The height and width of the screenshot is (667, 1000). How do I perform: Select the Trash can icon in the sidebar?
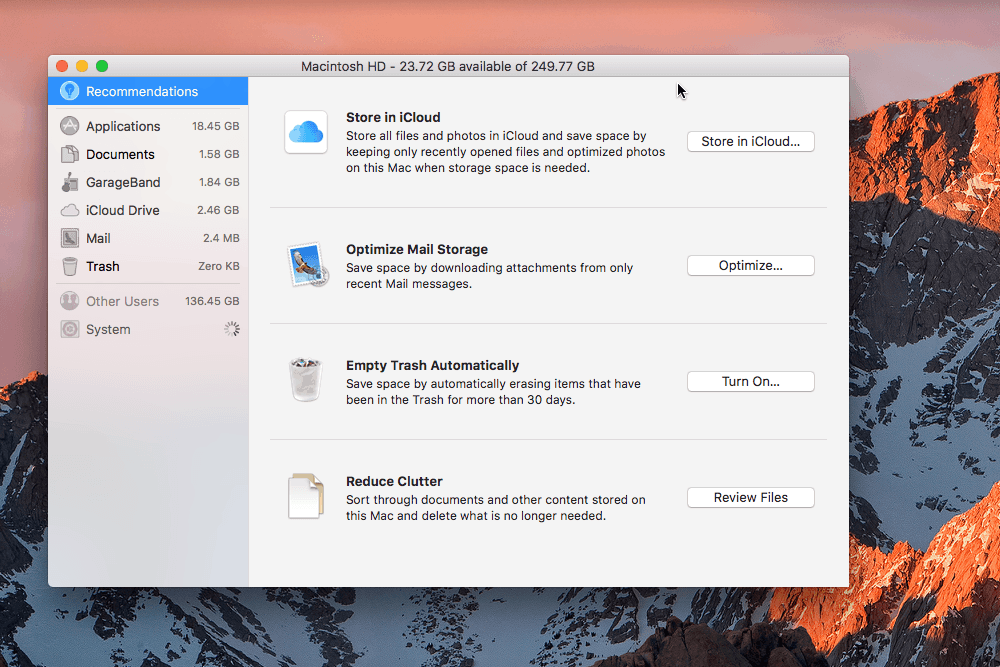pyautogui.click(x=69, y=266)
